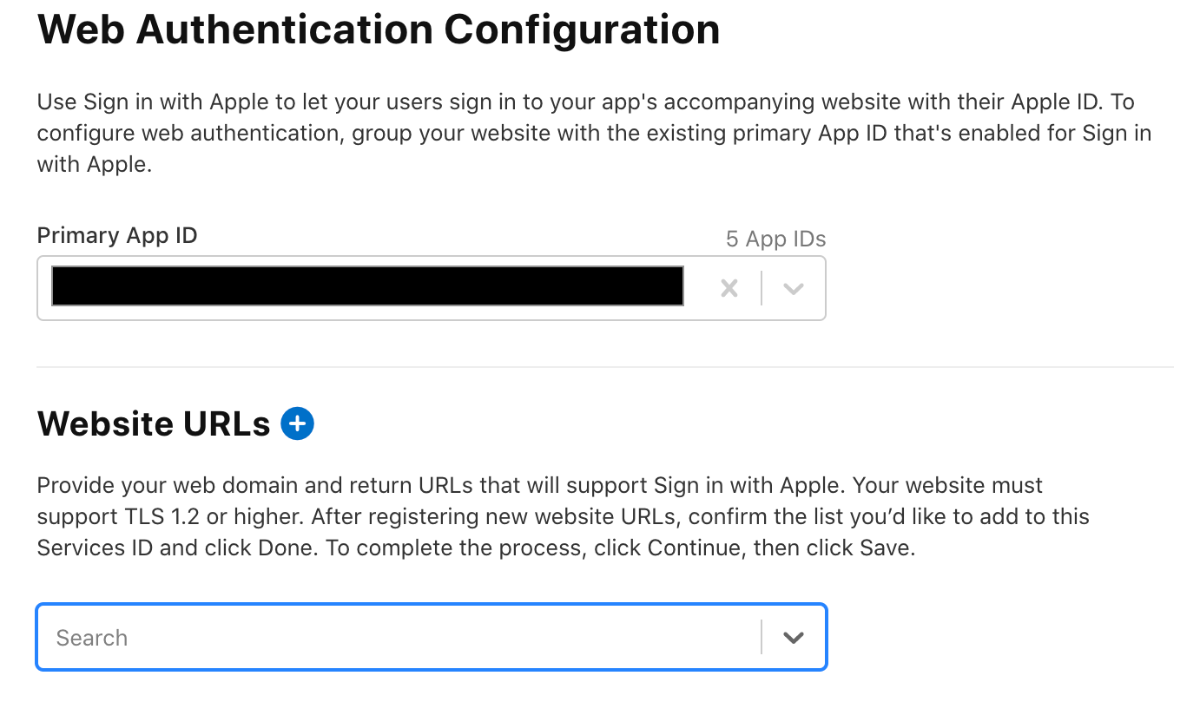Click the "5 App IDs" count text

point(775,239)
